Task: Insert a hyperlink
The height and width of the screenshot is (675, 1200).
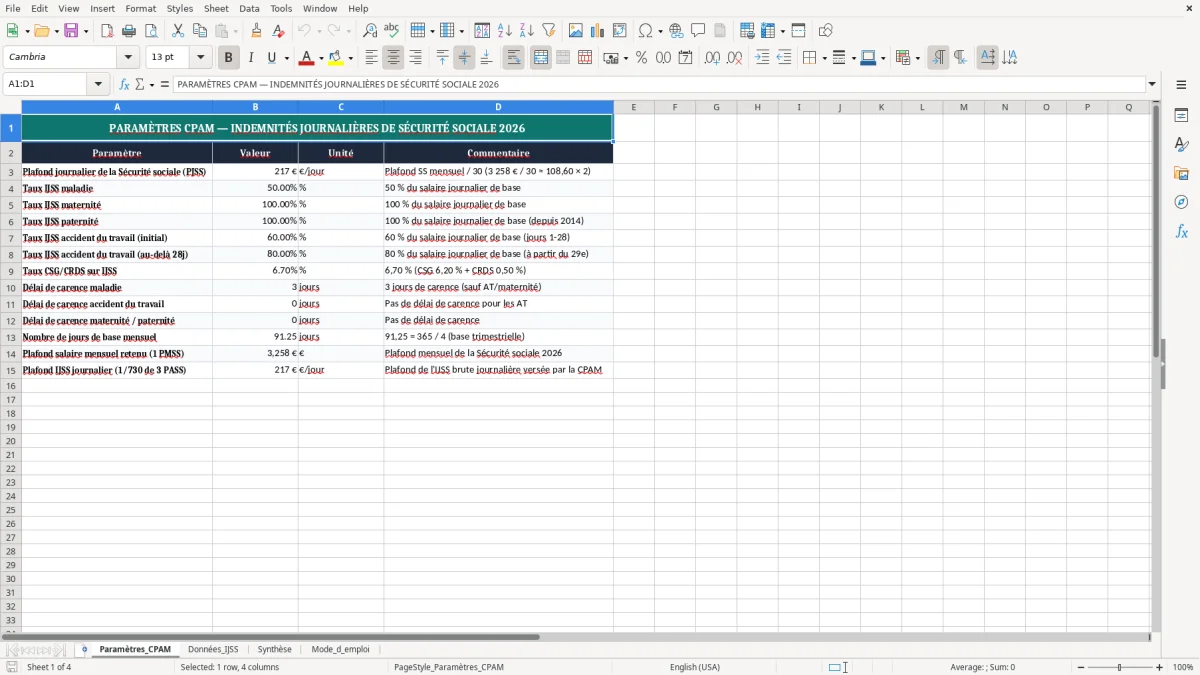Action: tap(677, 31)
